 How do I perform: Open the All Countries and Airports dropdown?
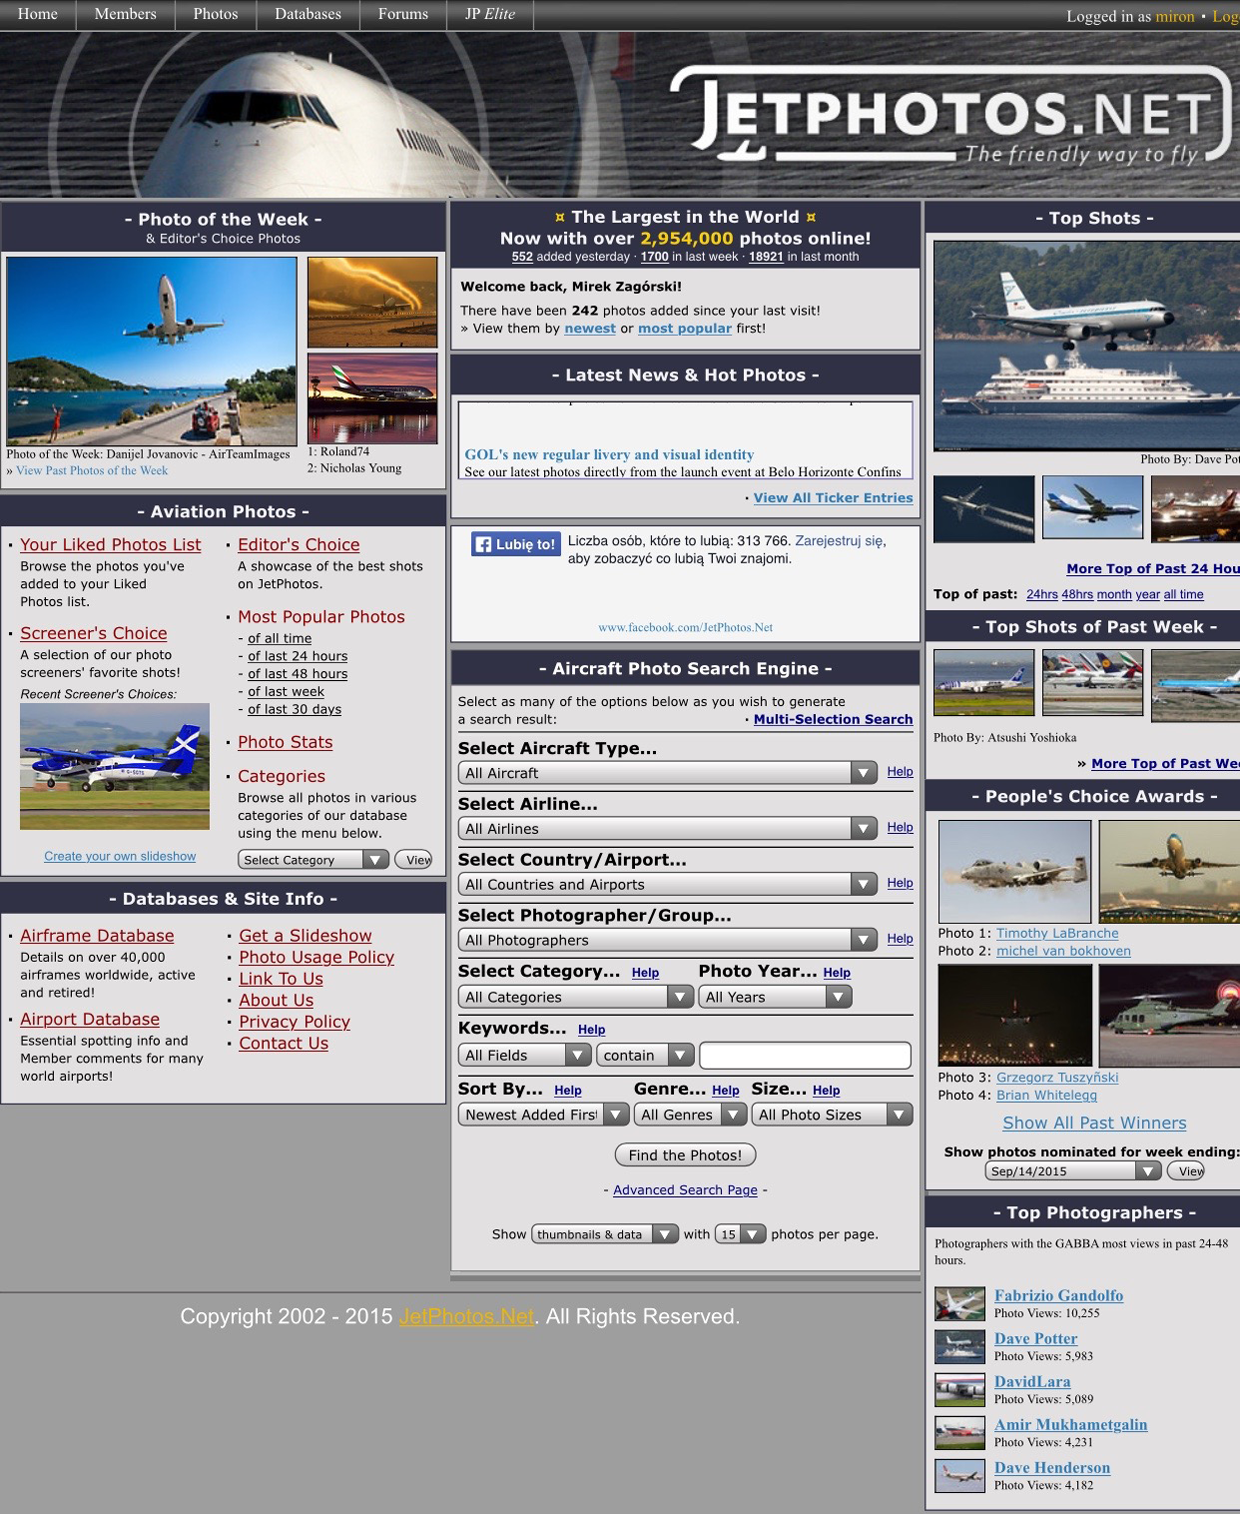tap(668, 885)
